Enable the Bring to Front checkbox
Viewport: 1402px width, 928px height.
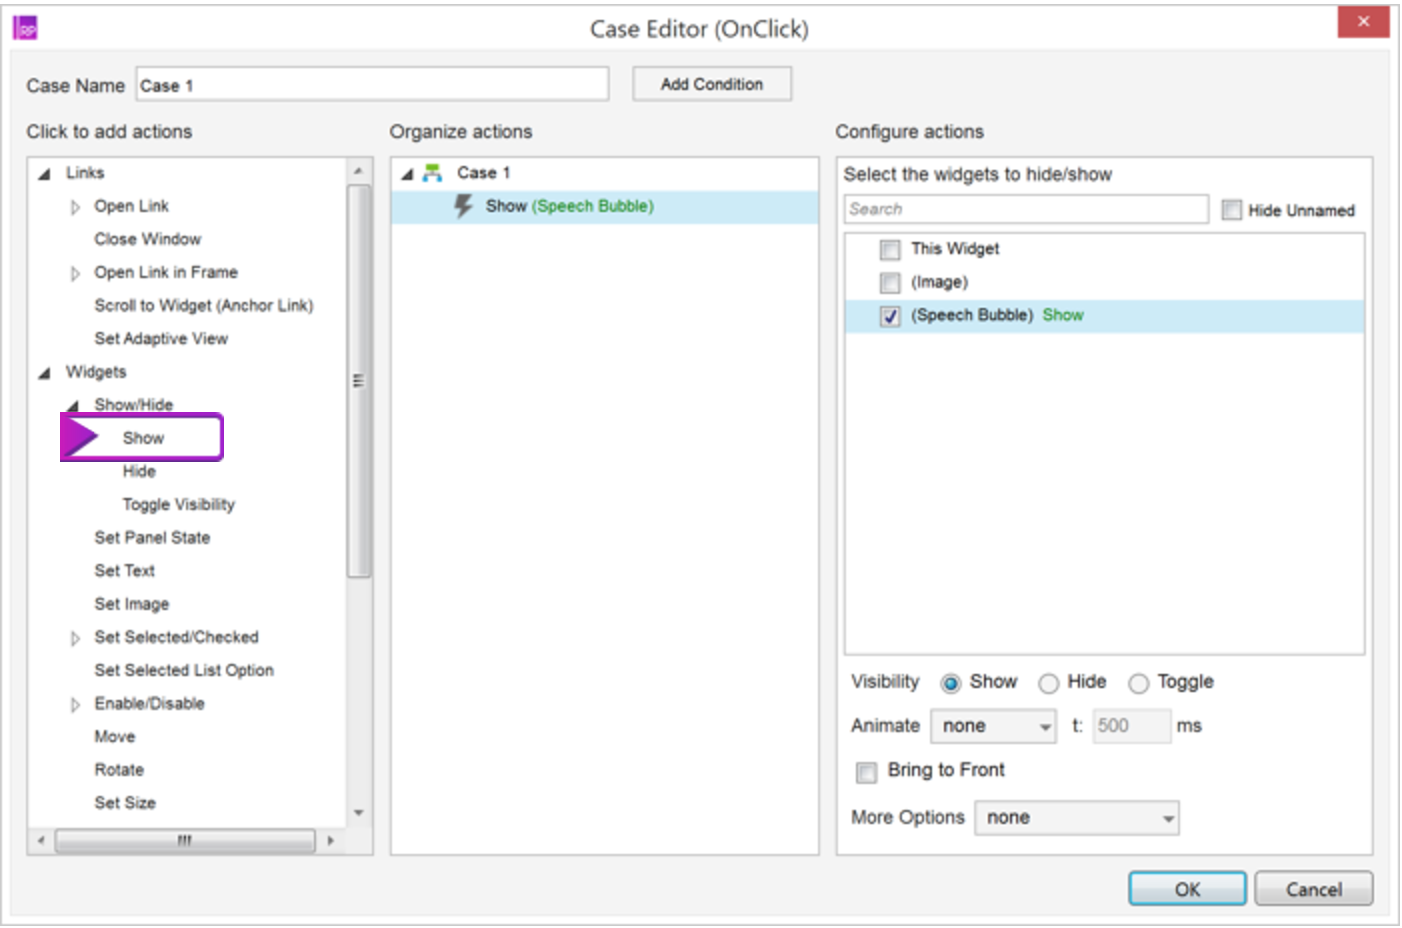coord(866,772)
